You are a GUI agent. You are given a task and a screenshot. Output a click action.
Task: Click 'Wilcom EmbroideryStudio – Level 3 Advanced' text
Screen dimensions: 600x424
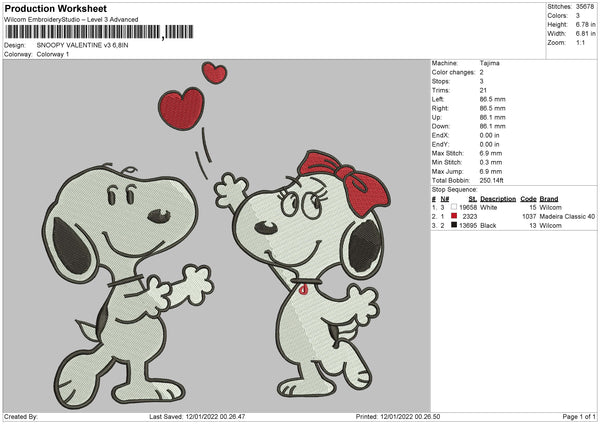[x=71, y=20]
